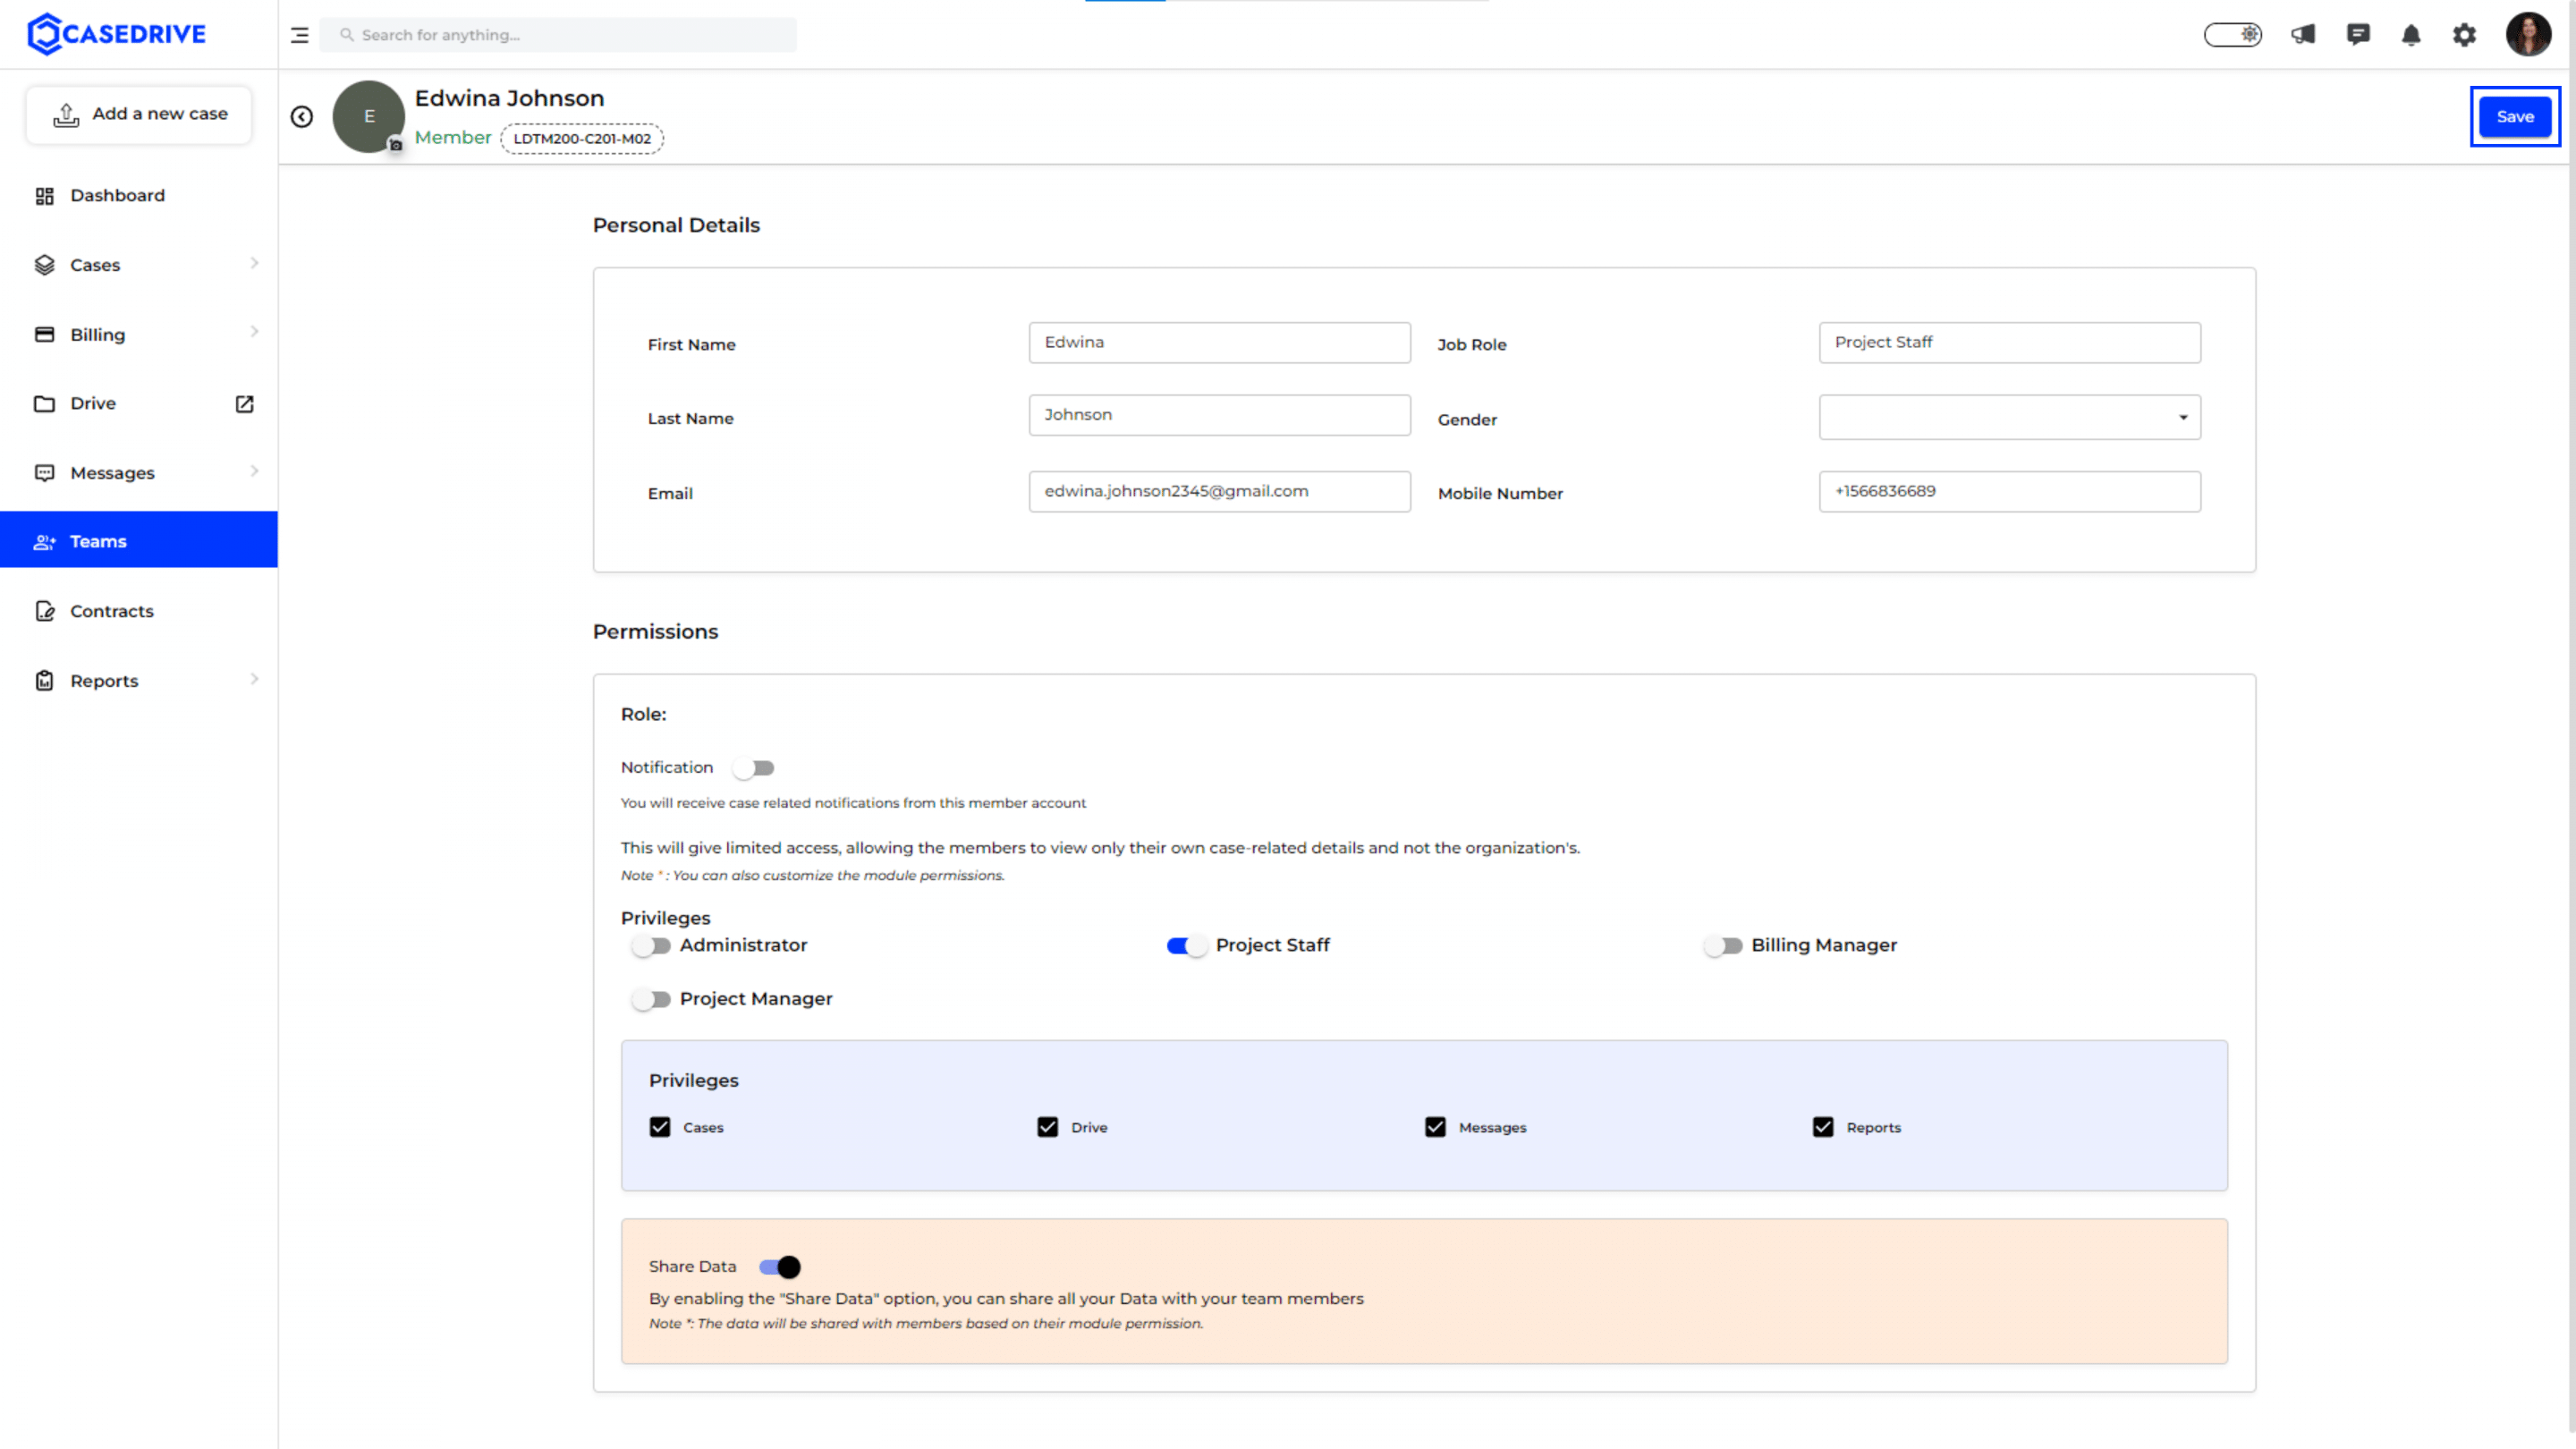
Task: Click the Teams people icon
Action: tap(44, 542)
